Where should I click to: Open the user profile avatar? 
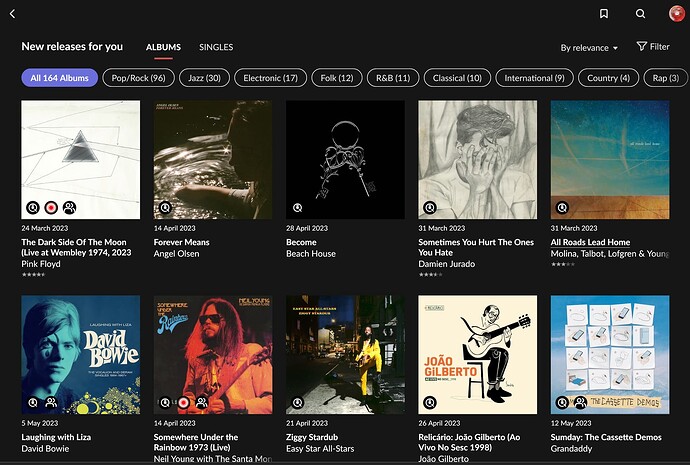click(676, 14)
